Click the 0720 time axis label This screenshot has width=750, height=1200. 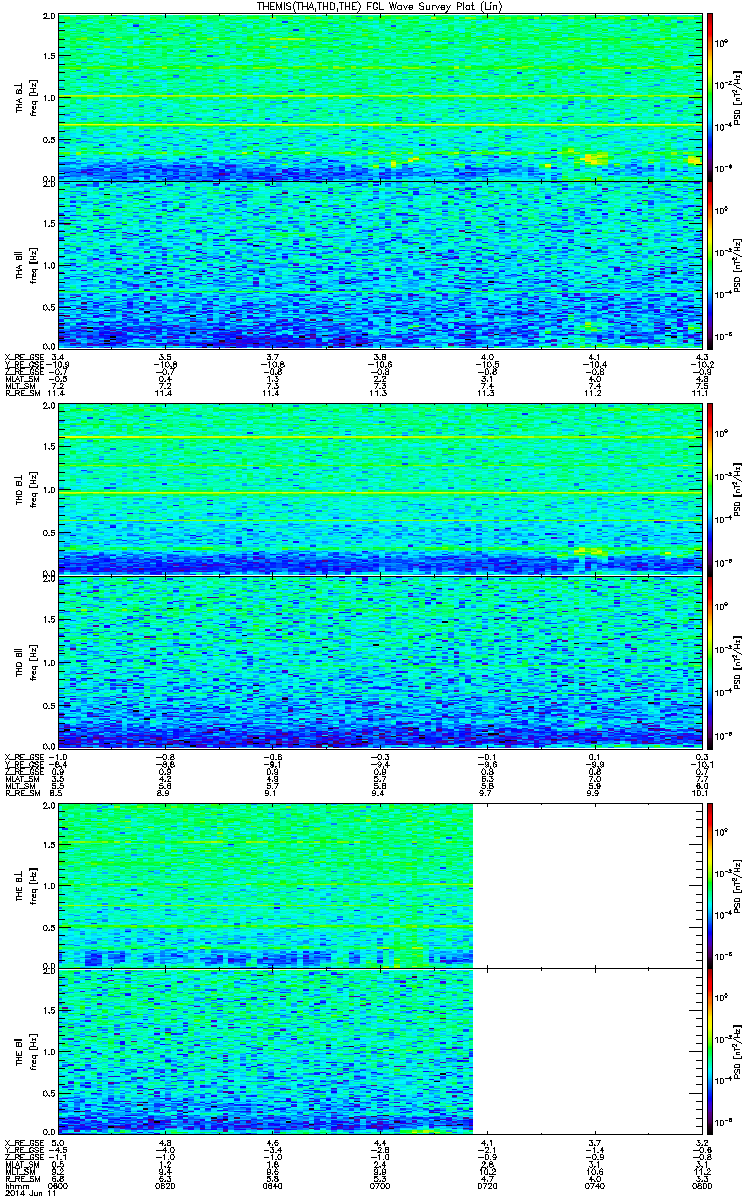point(487,1186)
